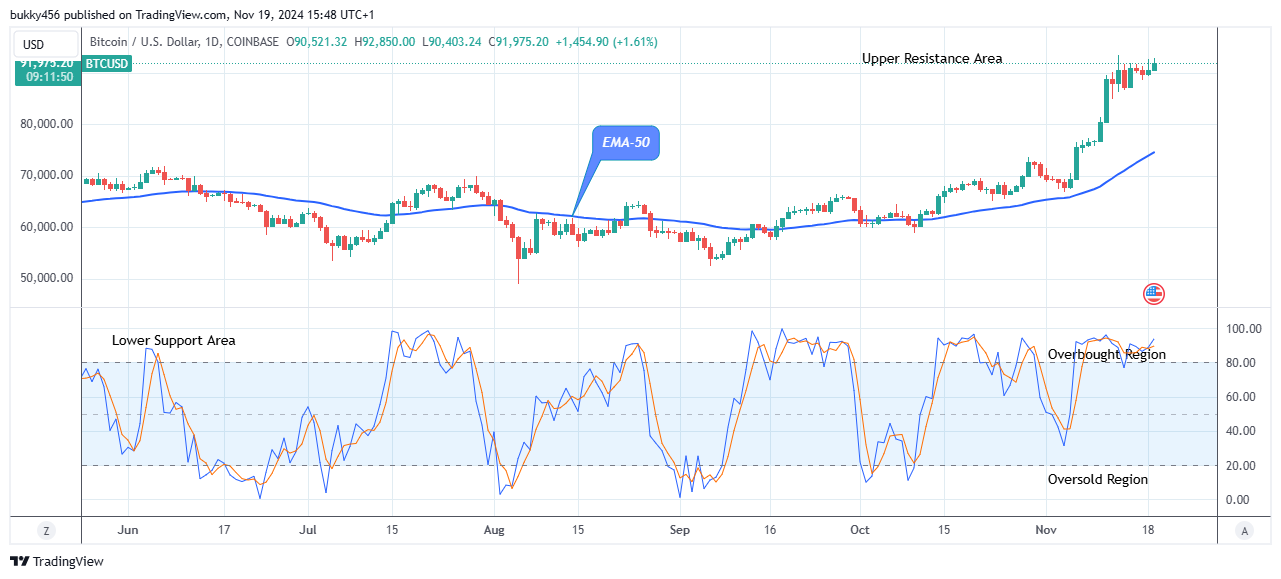Click the 'Oversold Region' label
This screenshot has height=579, width=1281.
(1098, 480)
